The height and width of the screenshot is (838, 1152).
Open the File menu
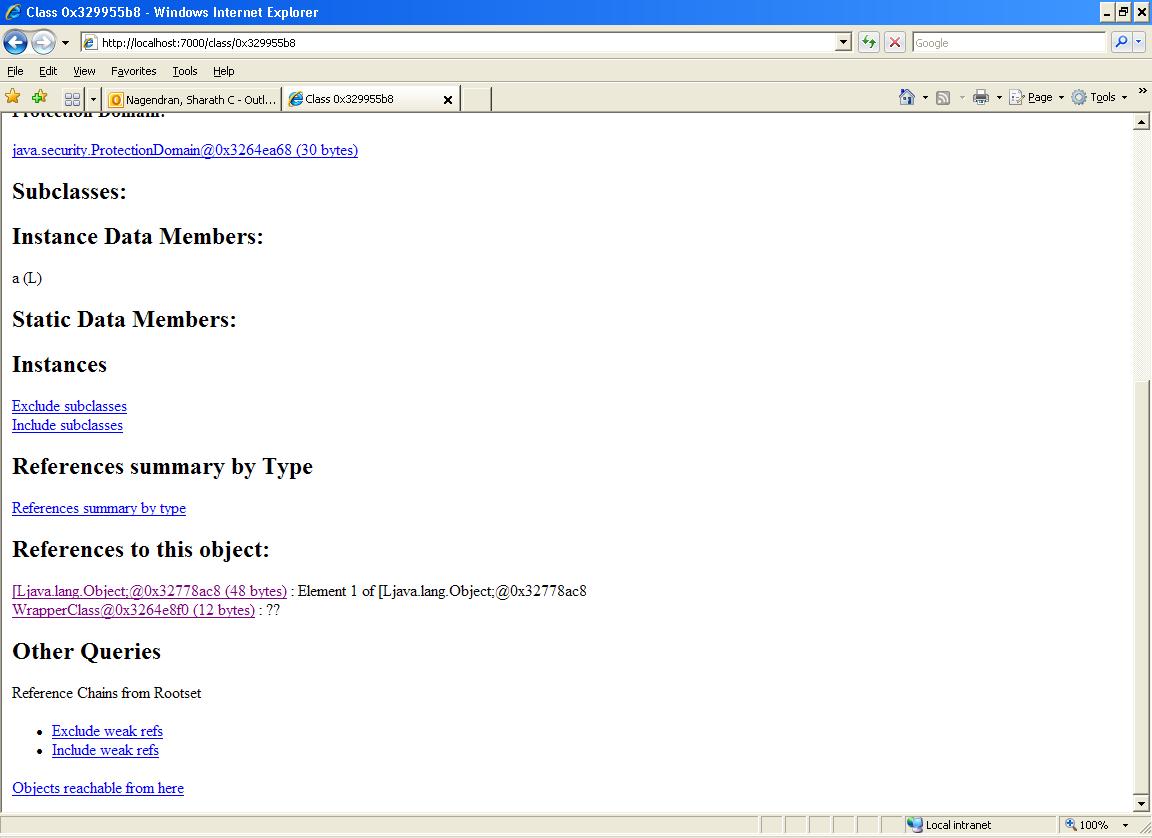(x=15, y=71)
